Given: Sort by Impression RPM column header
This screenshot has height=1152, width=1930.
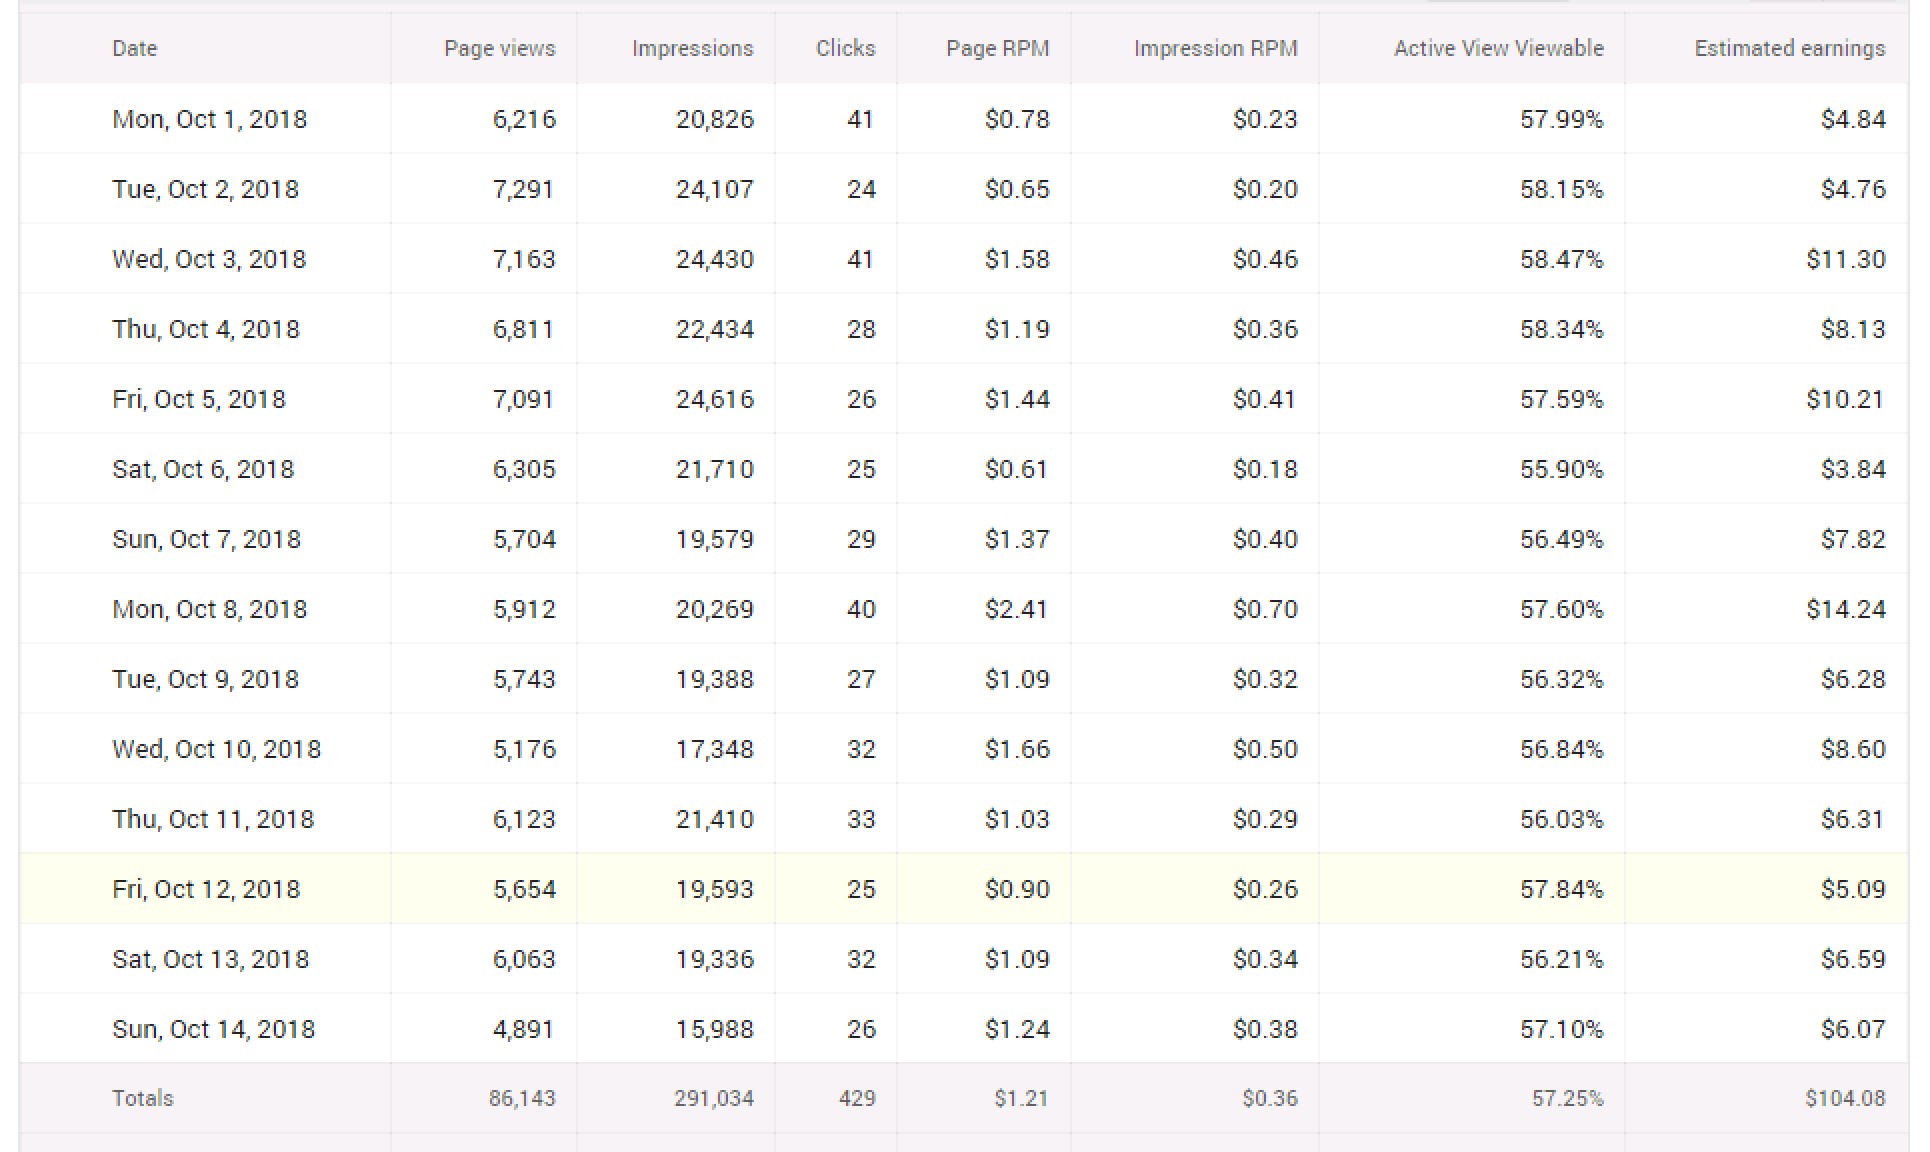Looking at the screenshot, I should pyautogui.click(x=1215, y=48).
